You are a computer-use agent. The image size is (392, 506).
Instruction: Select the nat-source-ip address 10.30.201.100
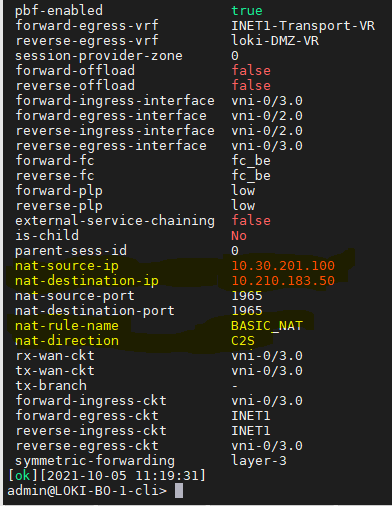[283, 266]
